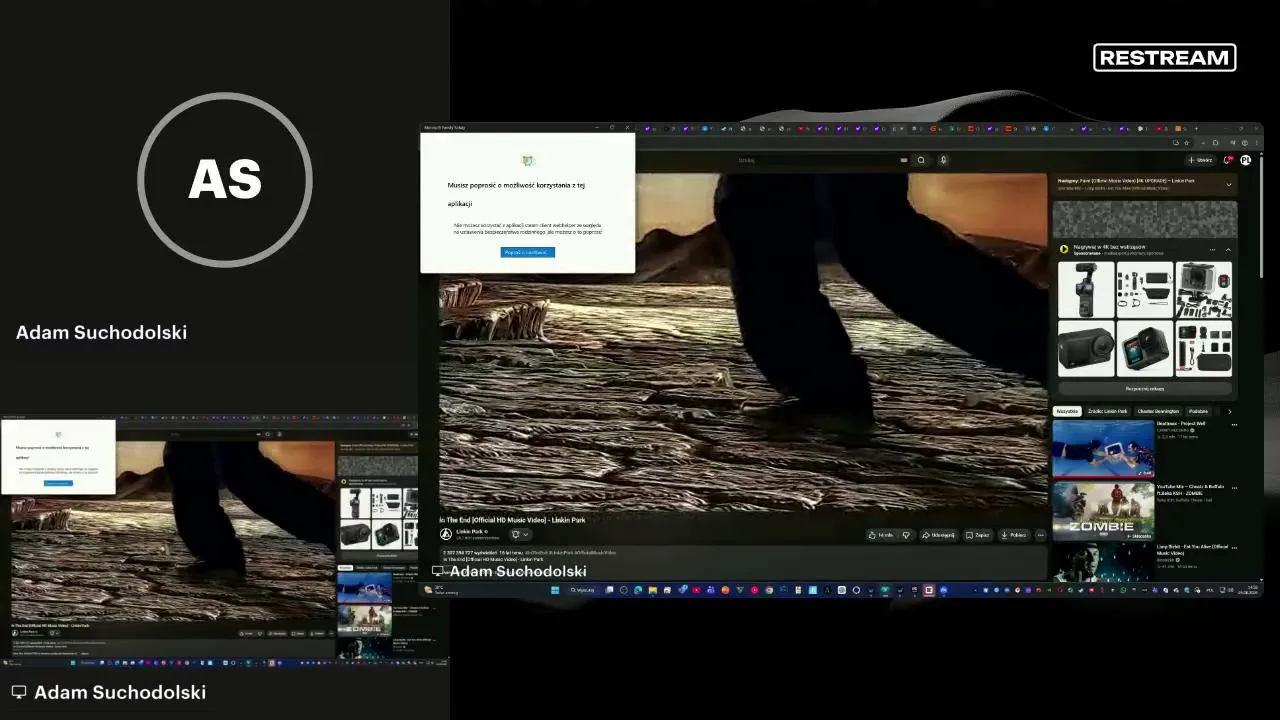Image resolution: width=1280 pixels, height=720 pixels.
Task: Select the Źródło: Linkin Park chip
Action: point(1108,411)
